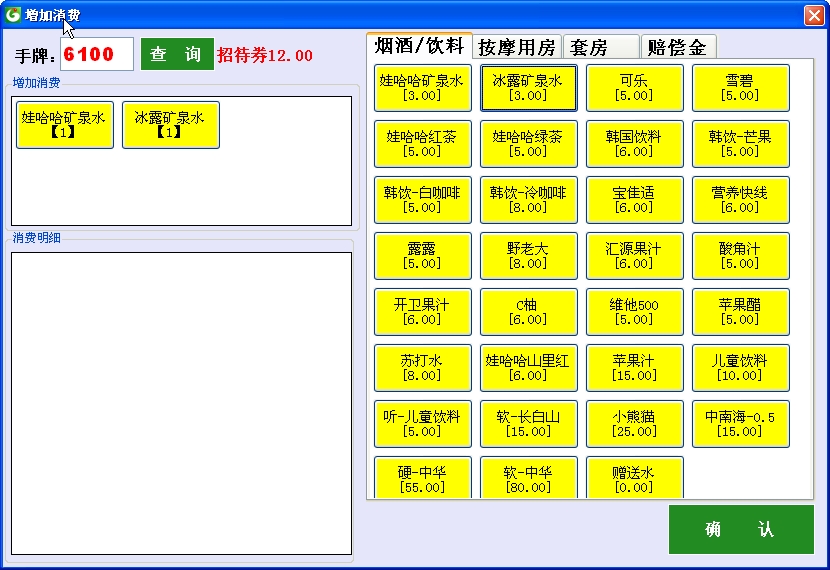Select 硬-中华 cigarettes priced 55.00
This screenshot has height=570, width=830.
[422, 478]
